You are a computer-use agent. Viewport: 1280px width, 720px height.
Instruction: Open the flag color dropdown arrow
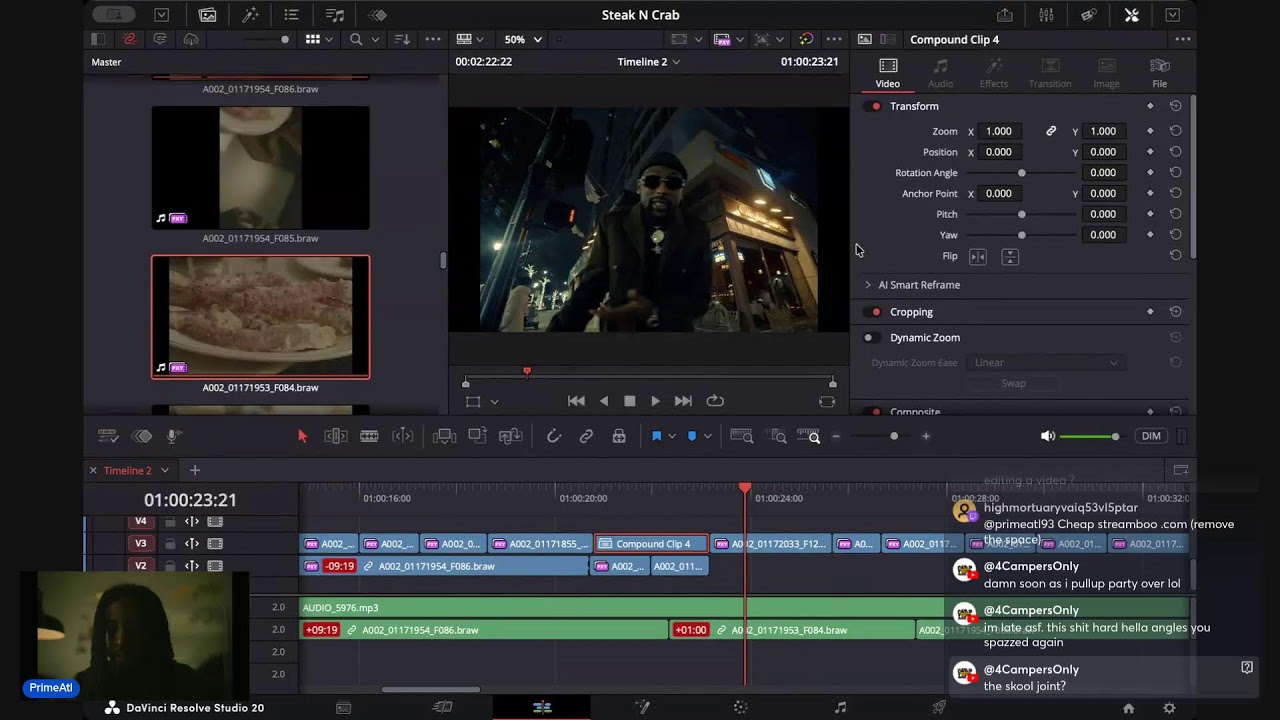tap(672, 436)
